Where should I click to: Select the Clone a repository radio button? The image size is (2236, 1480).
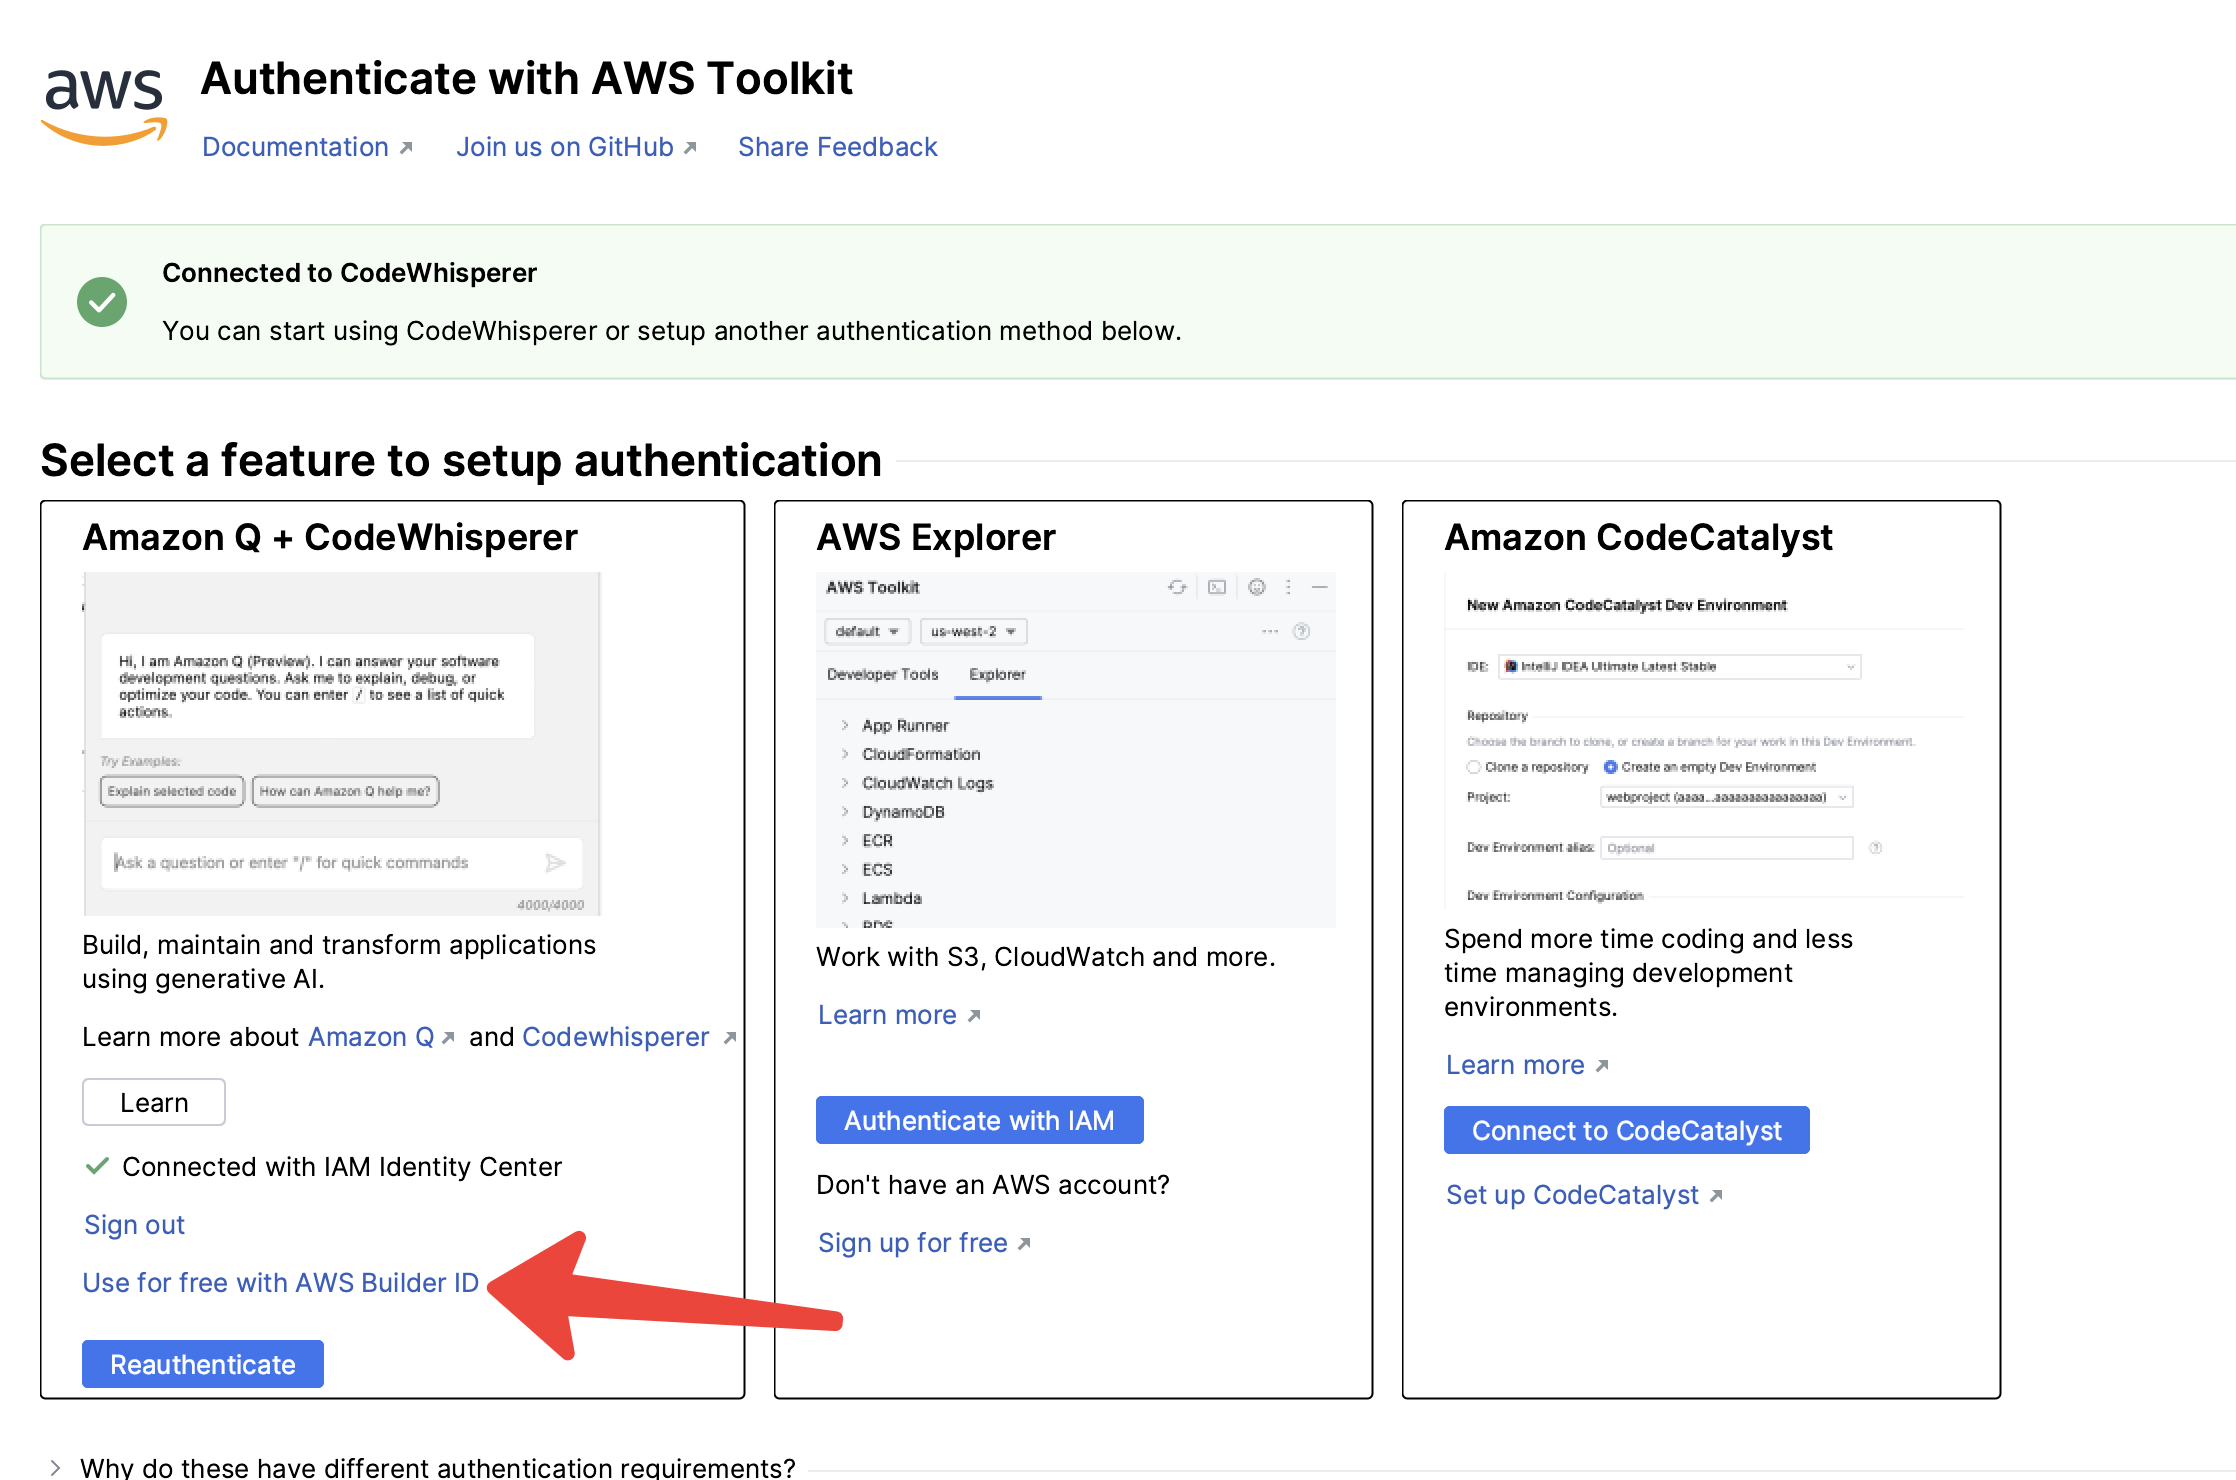[1473, 767]
